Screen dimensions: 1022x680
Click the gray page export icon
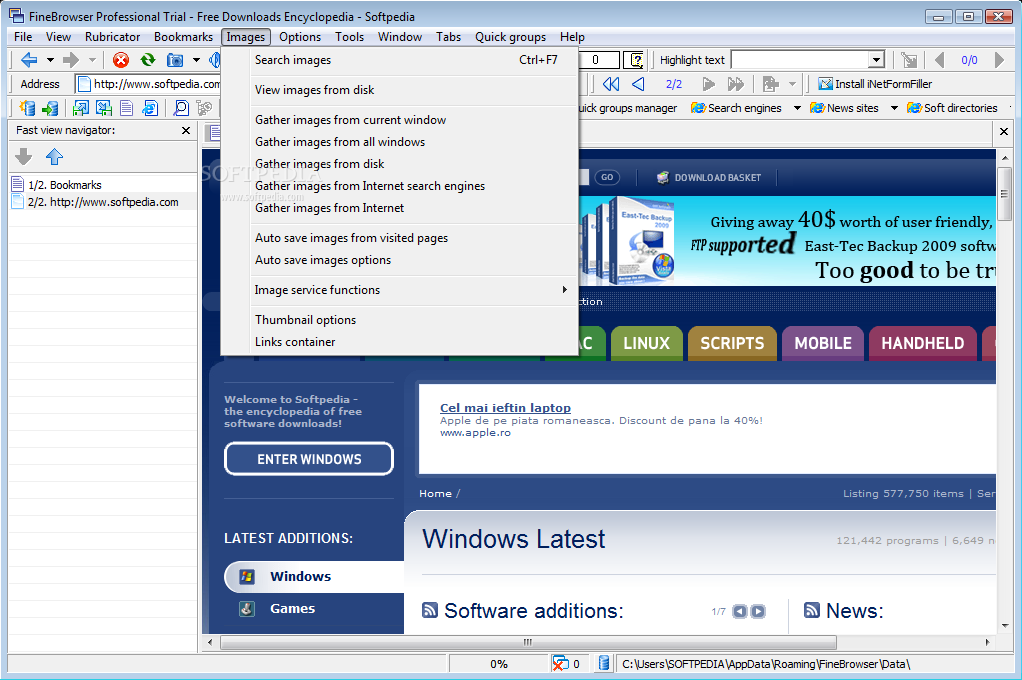coord(771,84)
